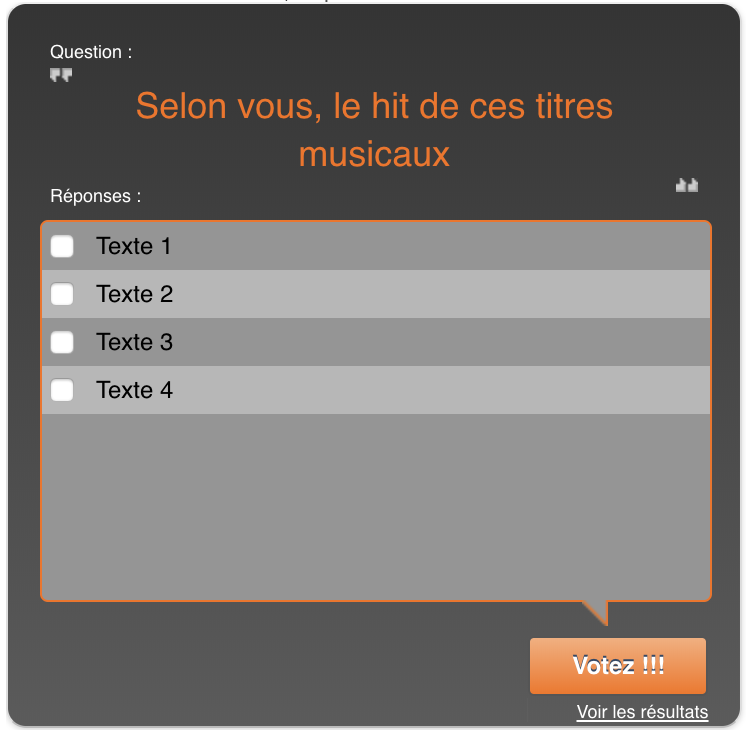The width and height of the screenshot is (746, 730).
Task: Click the speech bubble tail arrow
Action: click(x=595, y=613)
